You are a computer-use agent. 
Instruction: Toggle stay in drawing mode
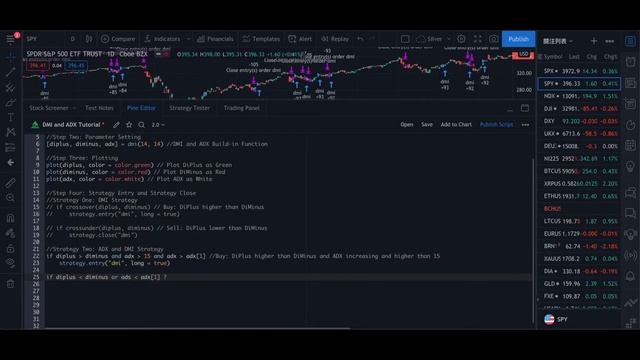tap(10, 233)
